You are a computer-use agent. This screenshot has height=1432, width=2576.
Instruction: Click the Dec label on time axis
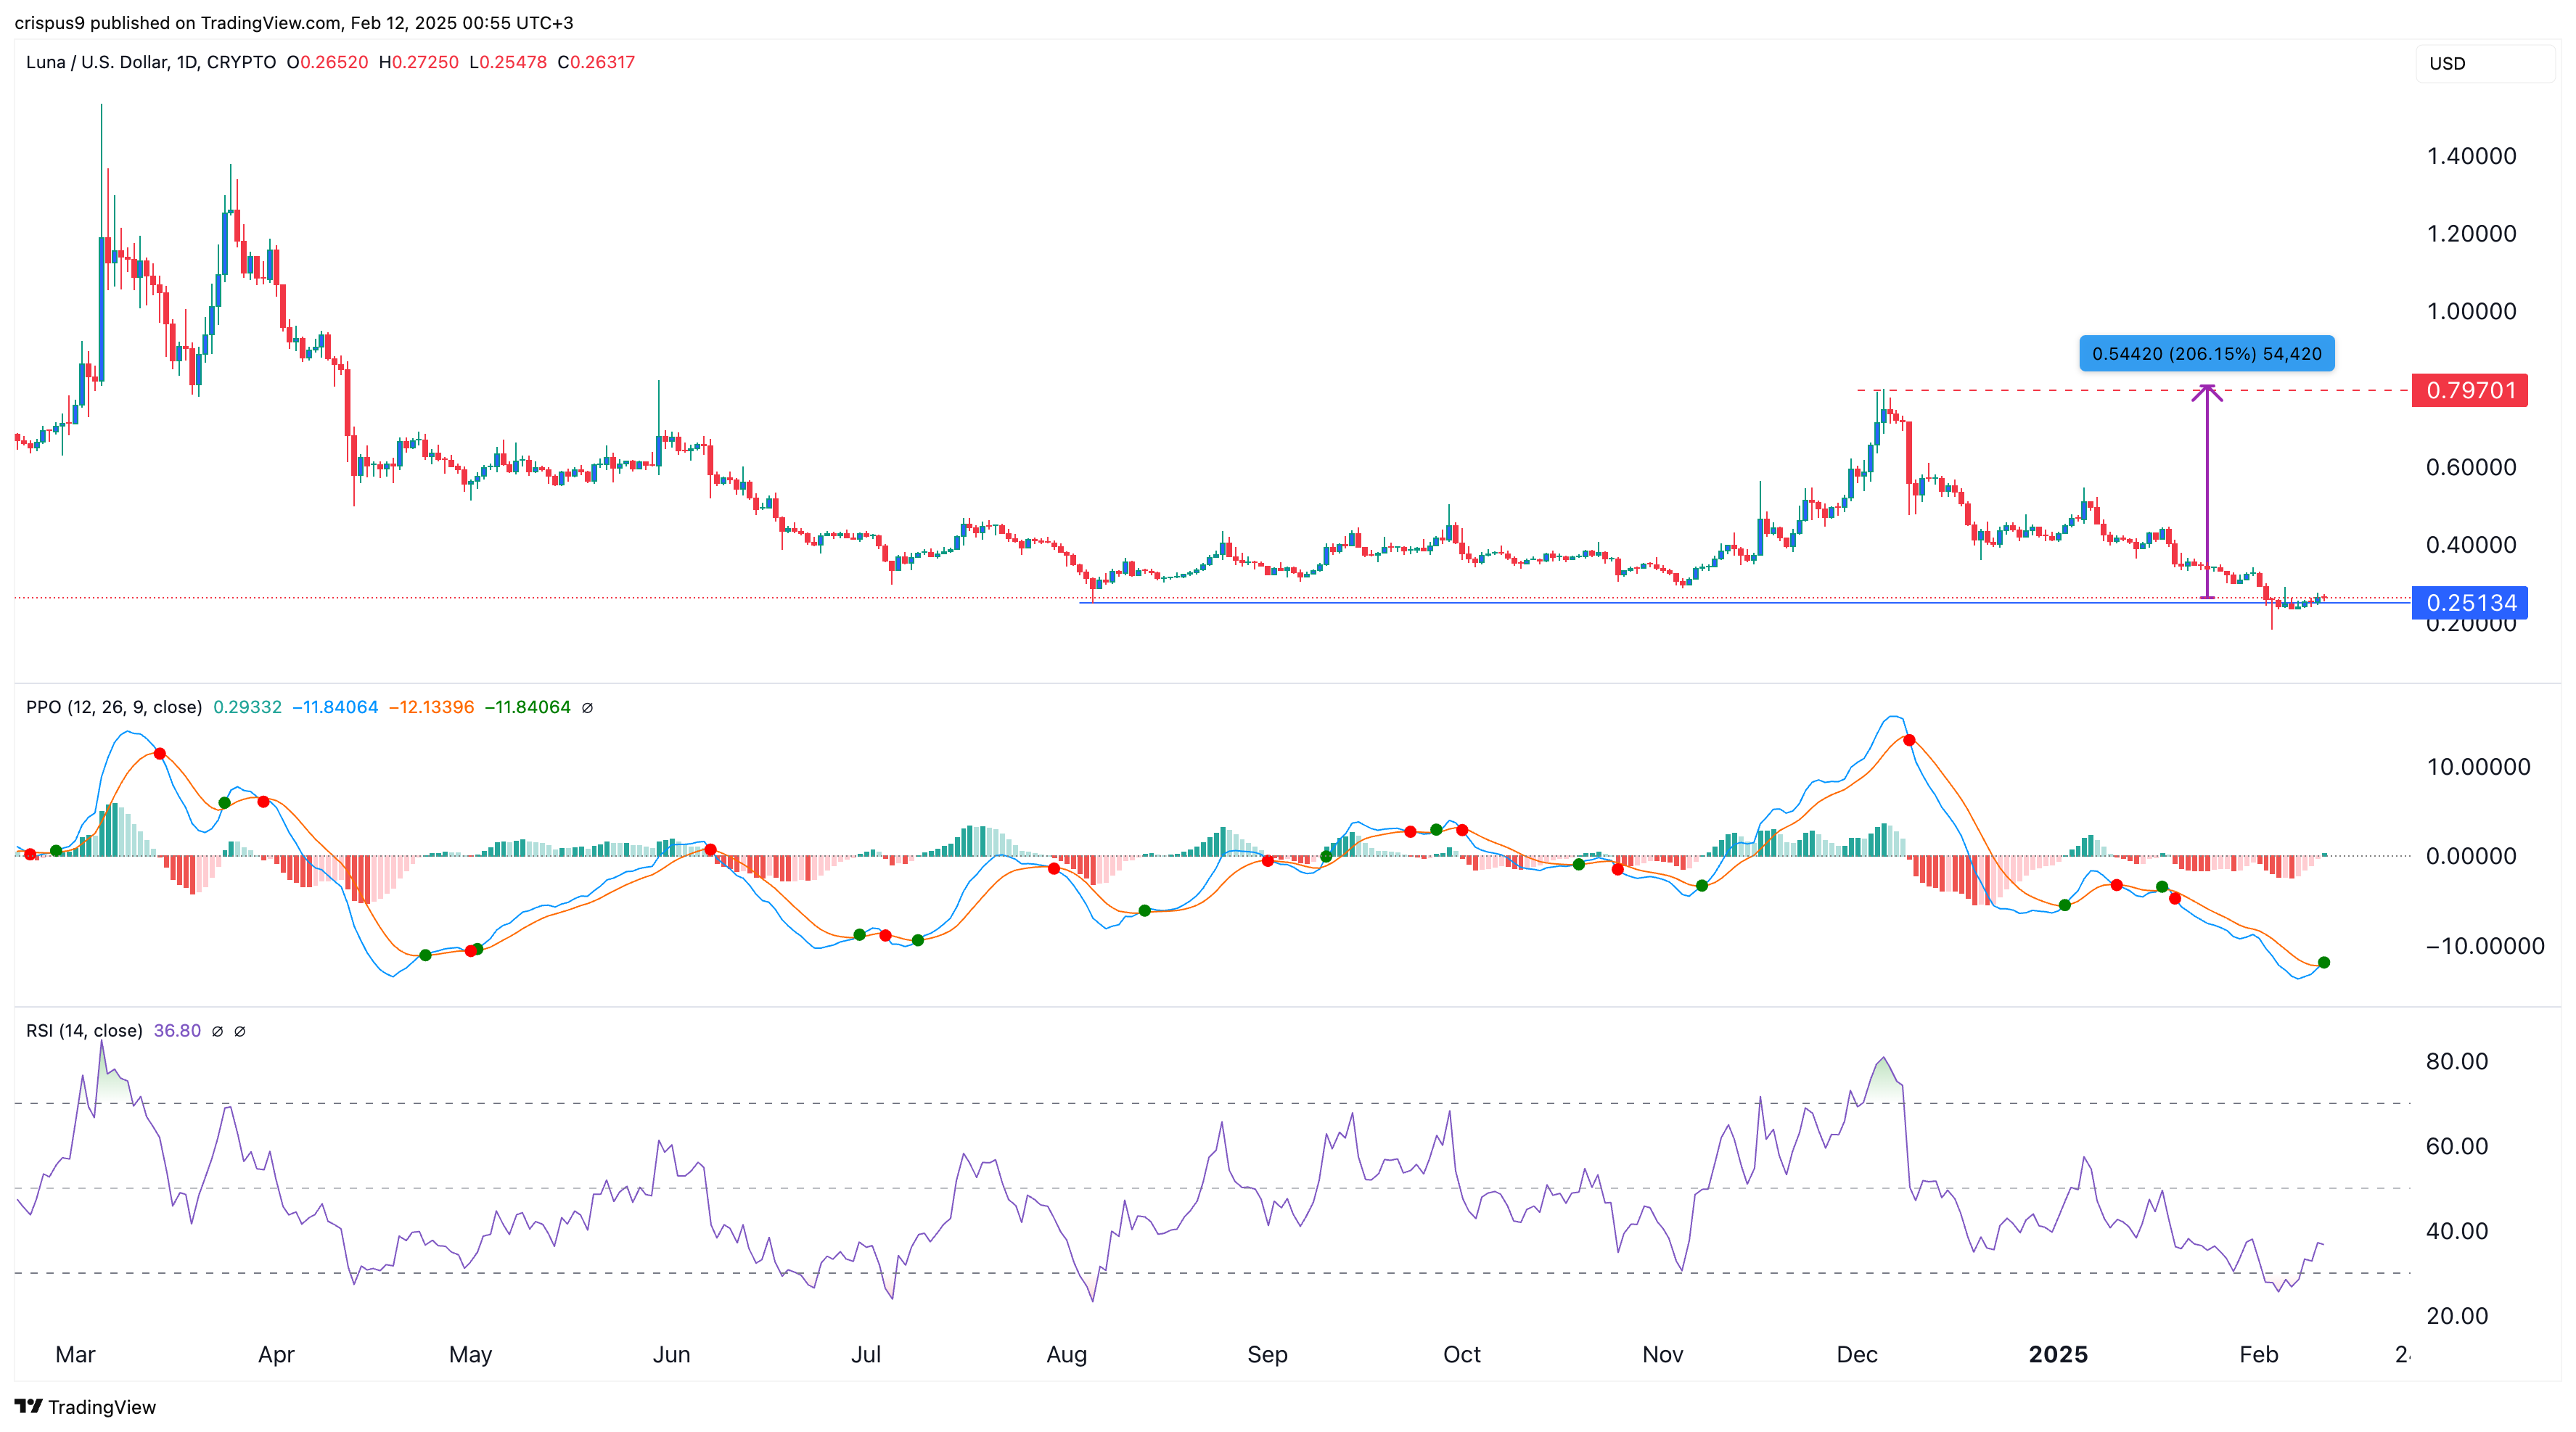tap(1857, 1355)
